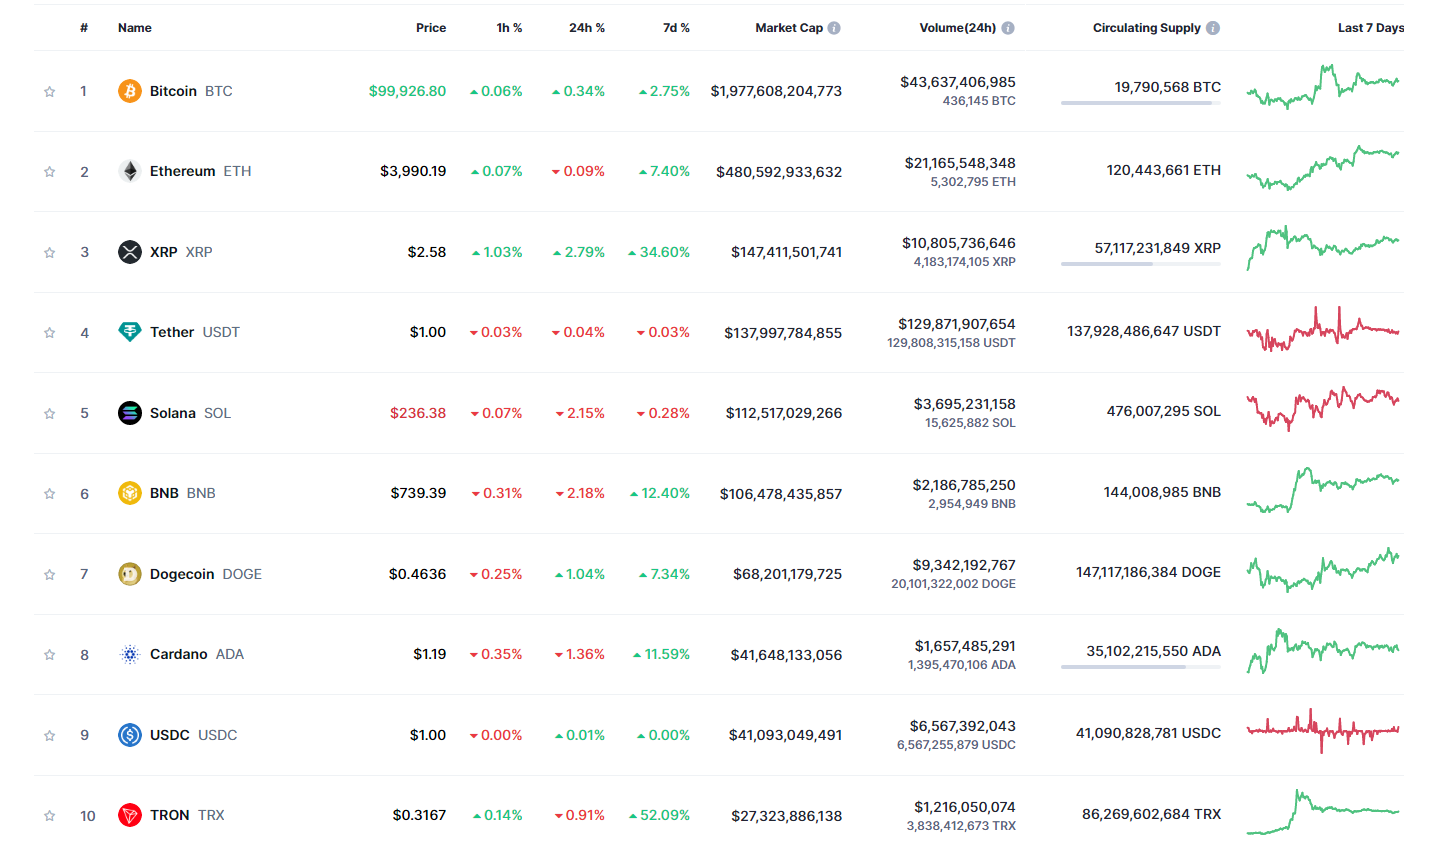Click the Tether logo icon
This screenshot has width=1442, height=851.
130,332
